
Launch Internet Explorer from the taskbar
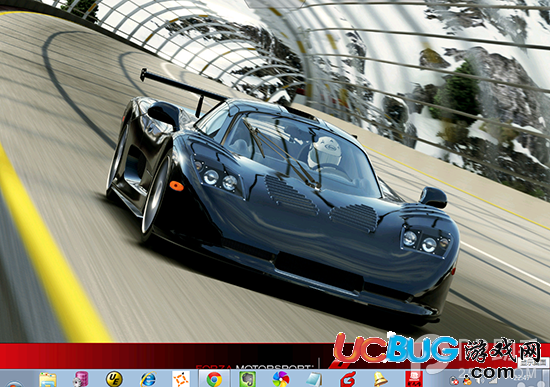148,379
